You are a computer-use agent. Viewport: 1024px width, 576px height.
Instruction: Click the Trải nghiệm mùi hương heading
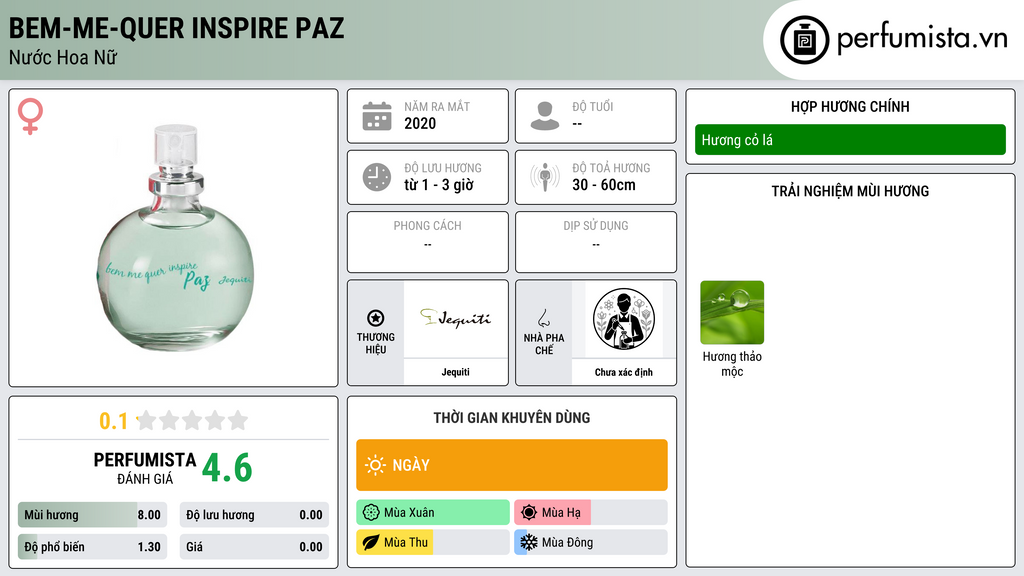point(850,191)
